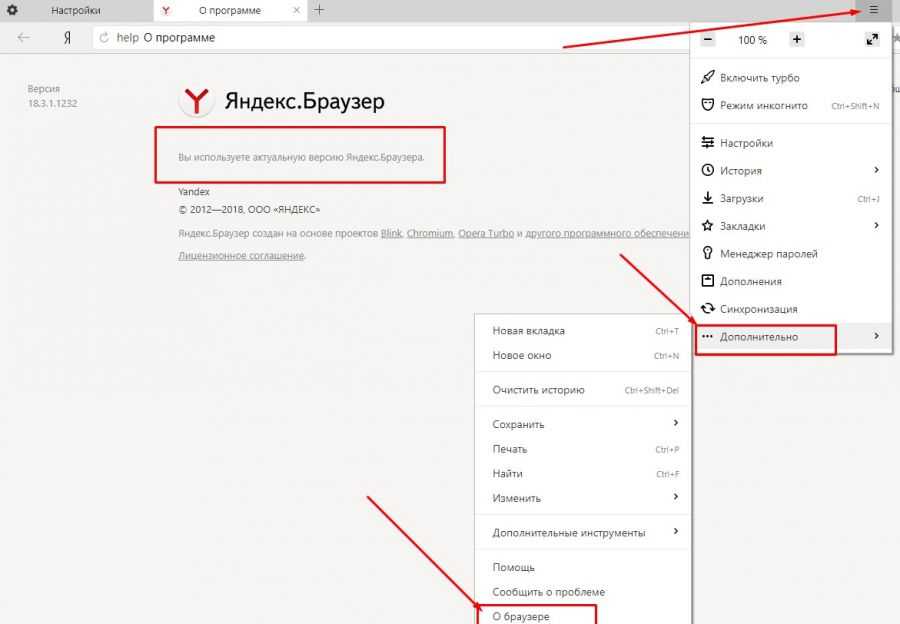The image size is (900, 624).
Task: Click the rocket icon for turbo mode
Action: [708, 77]
